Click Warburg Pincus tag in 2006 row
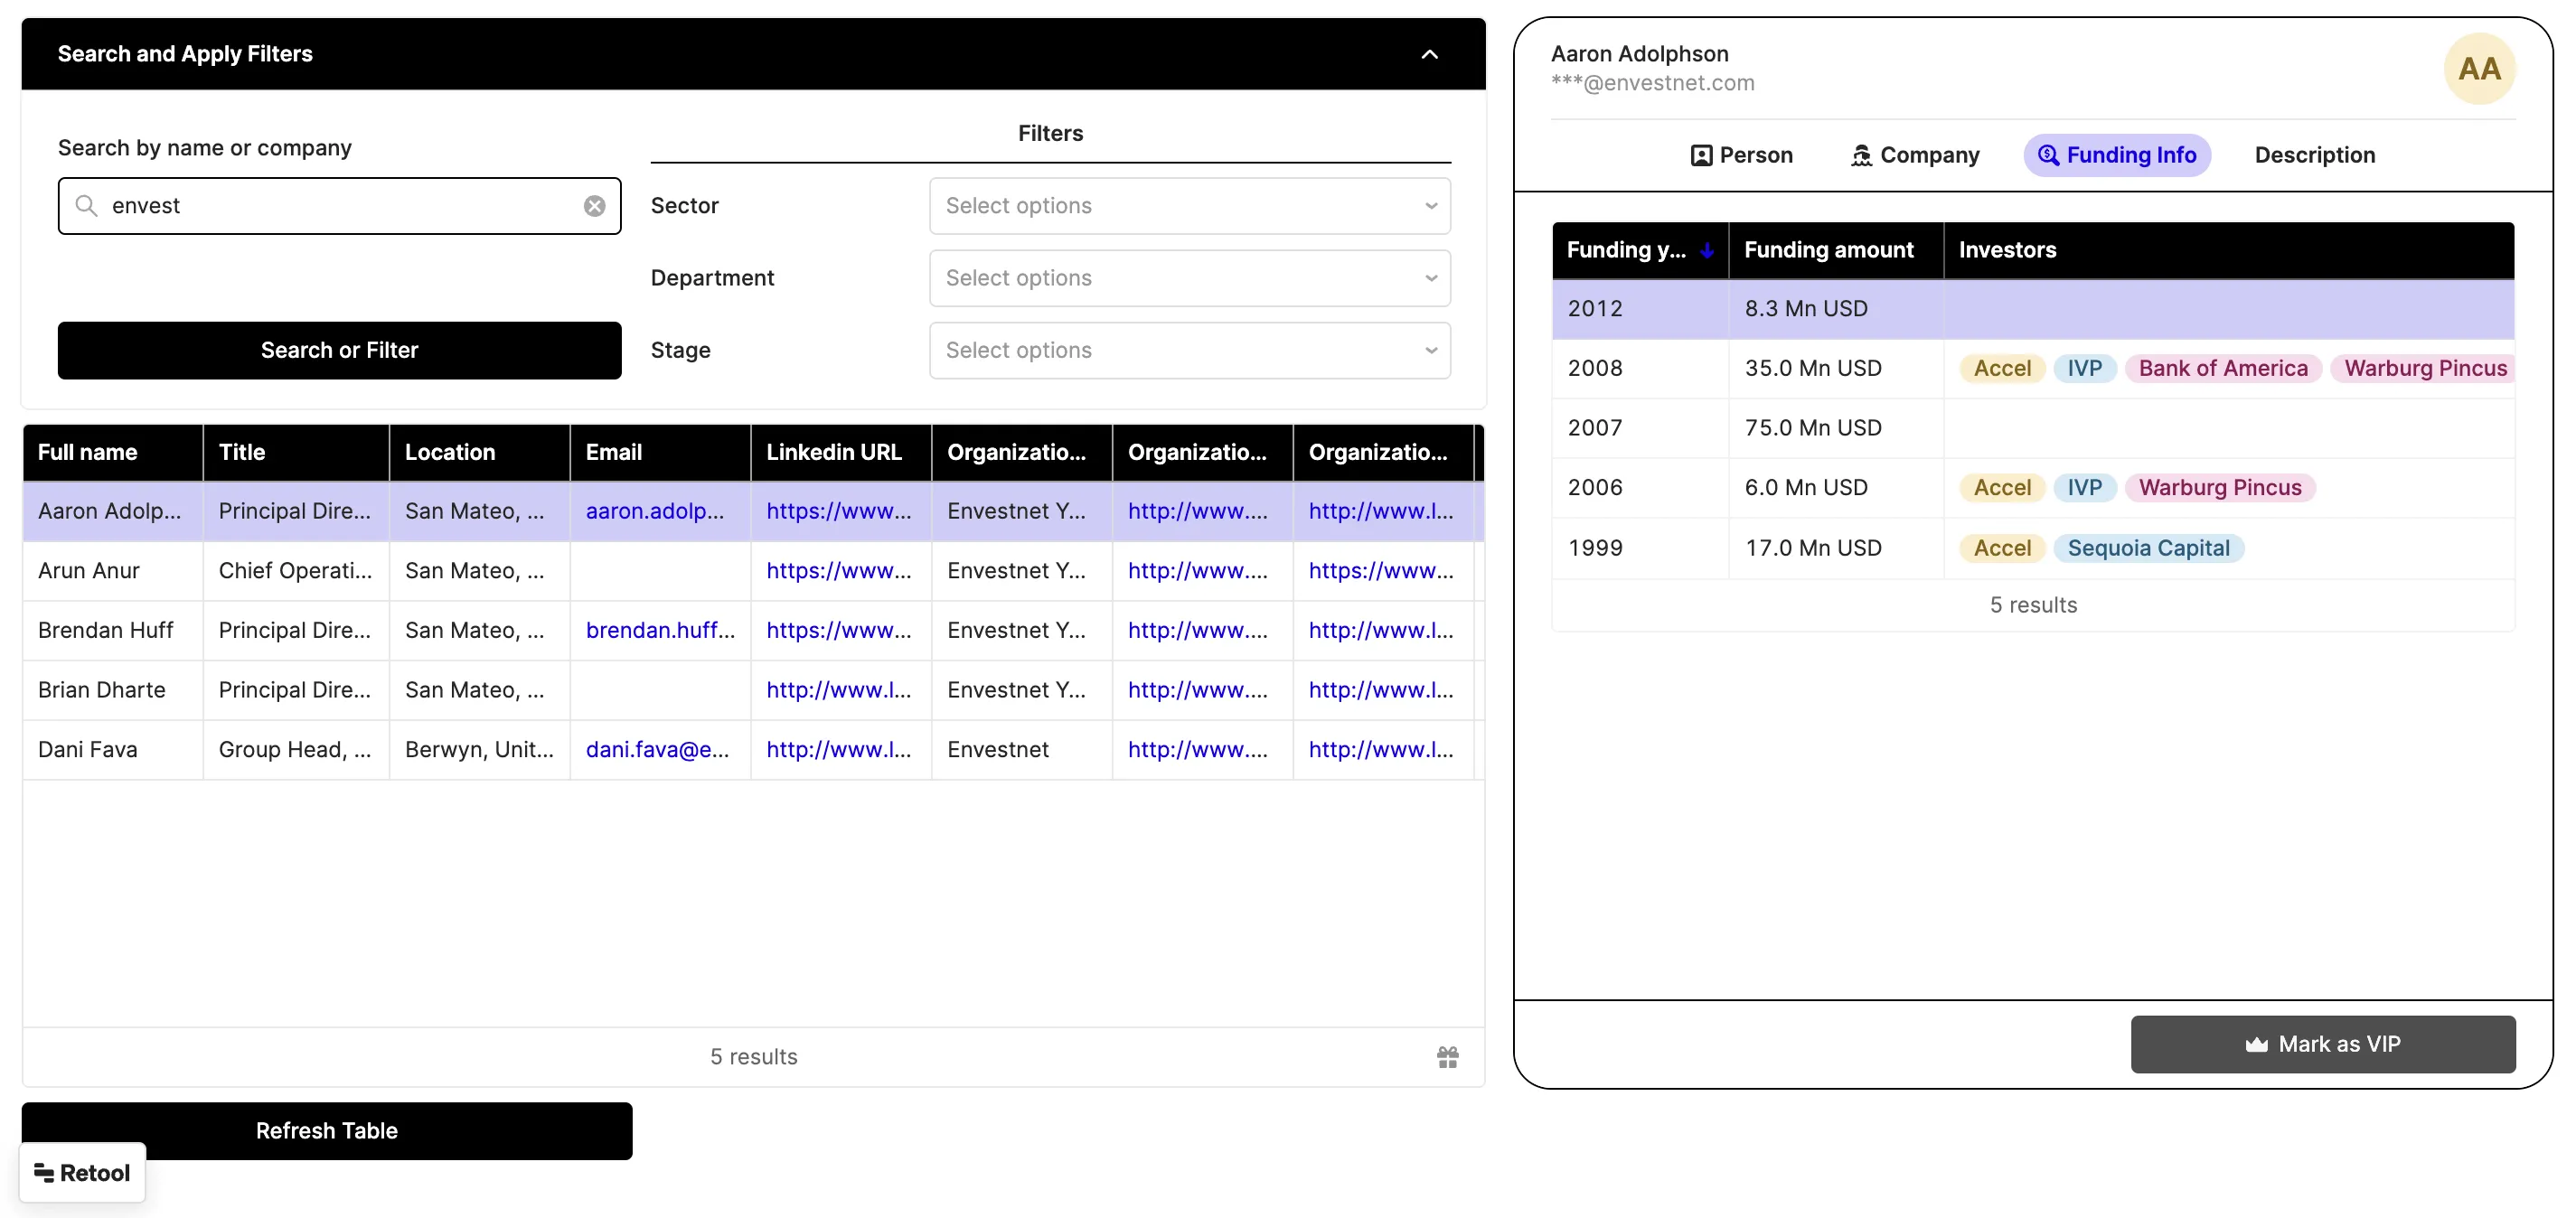2576x1218 pixels. tap(2219, 488)
